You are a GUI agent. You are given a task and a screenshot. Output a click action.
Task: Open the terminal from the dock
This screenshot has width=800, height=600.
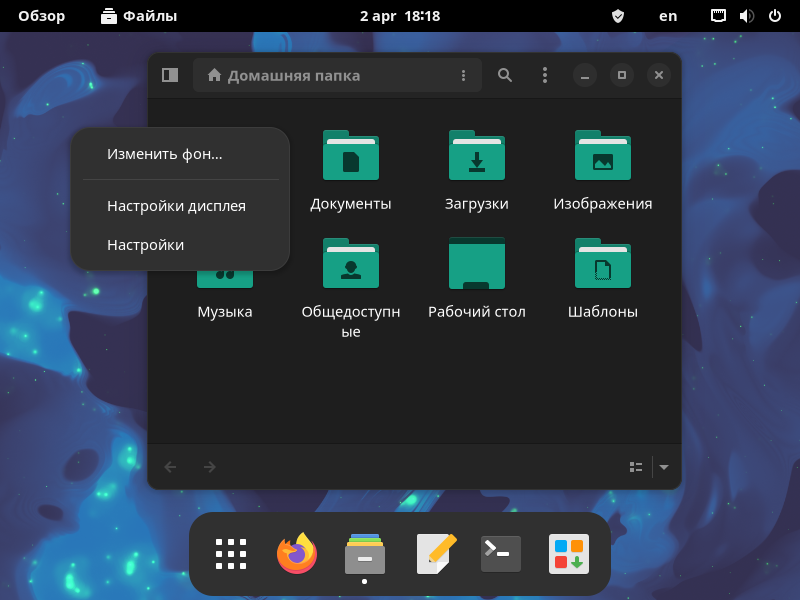(x=499, y=552)
